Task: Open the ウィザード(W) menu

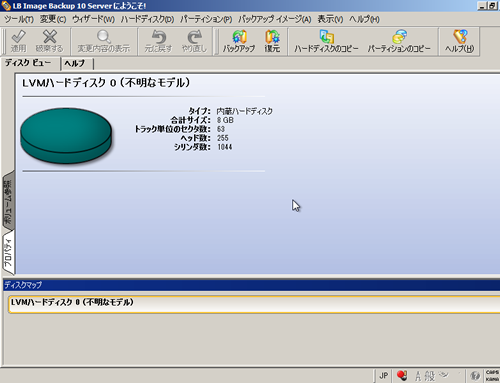Action: pyautogui.click(x=93, y=19)
